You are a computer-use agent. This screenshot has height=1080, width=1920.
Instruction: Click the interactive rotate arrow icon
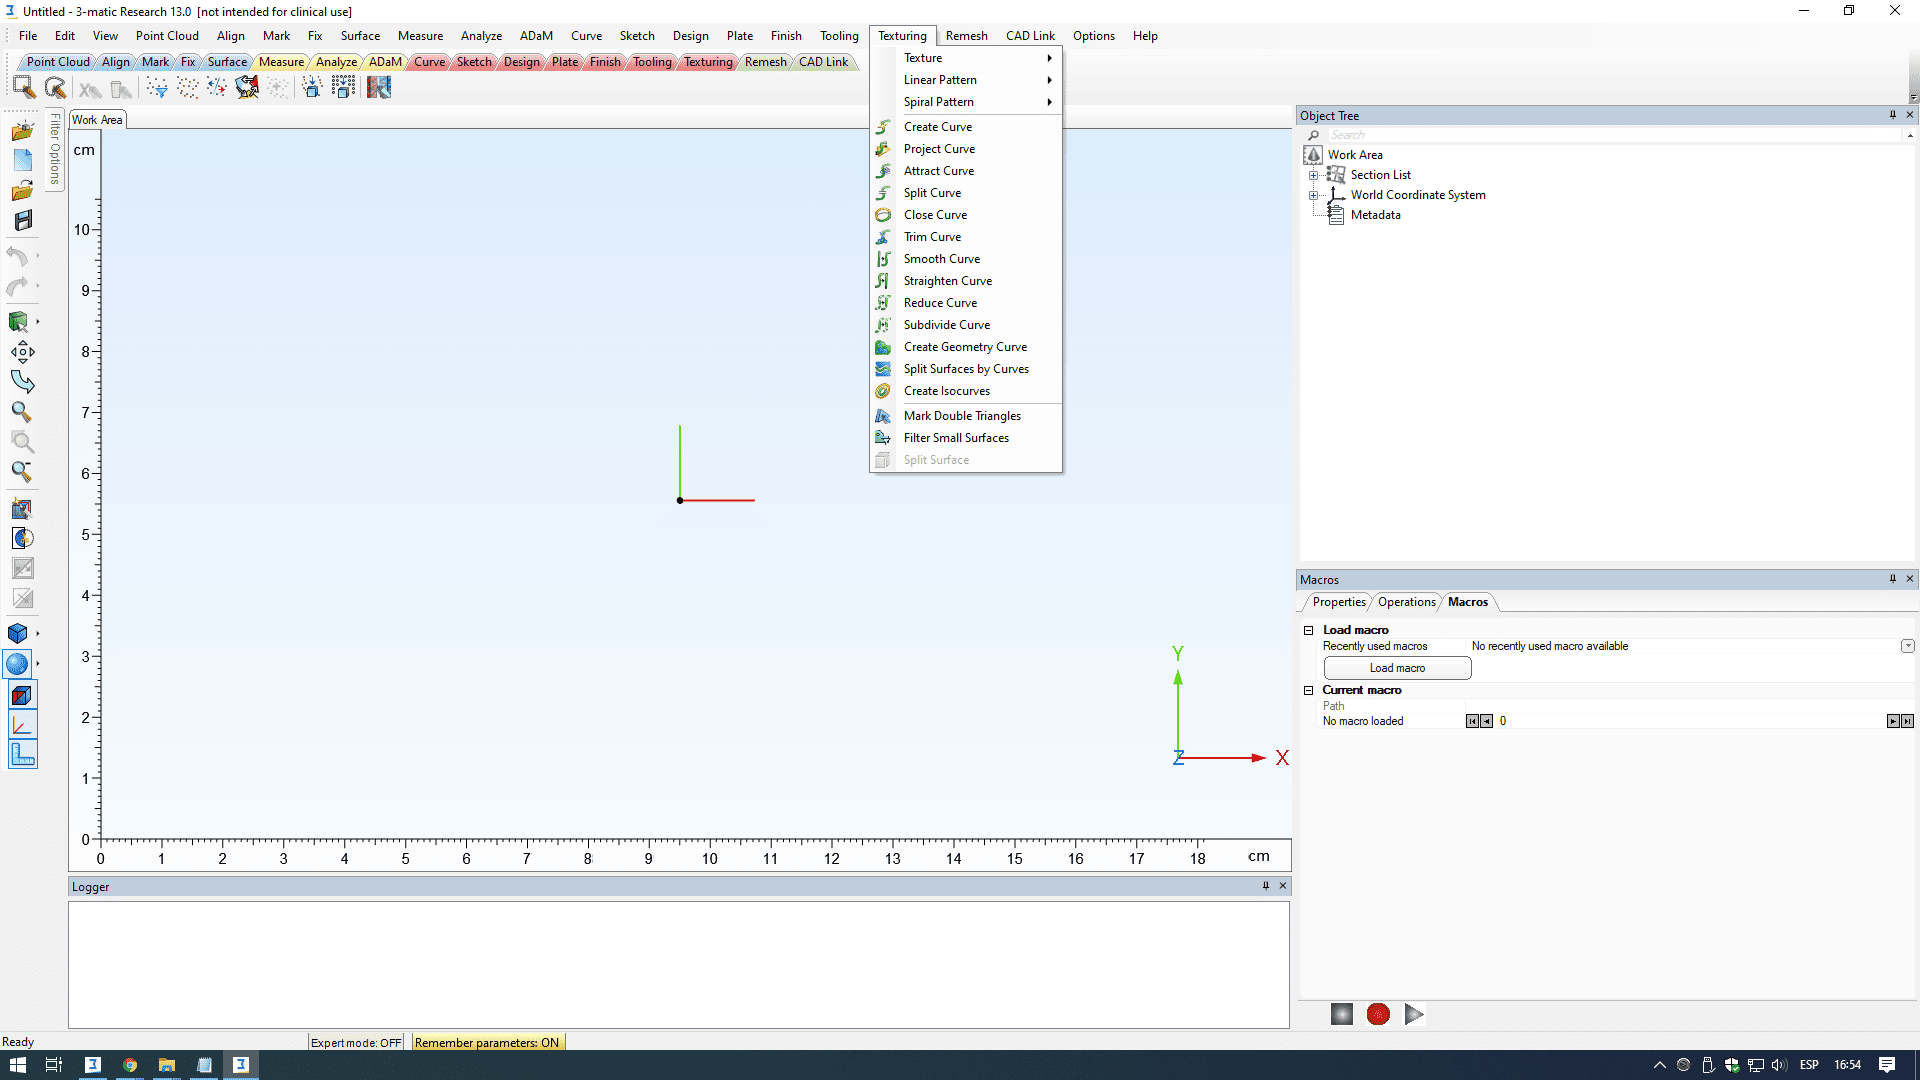(x=22, y=382)
